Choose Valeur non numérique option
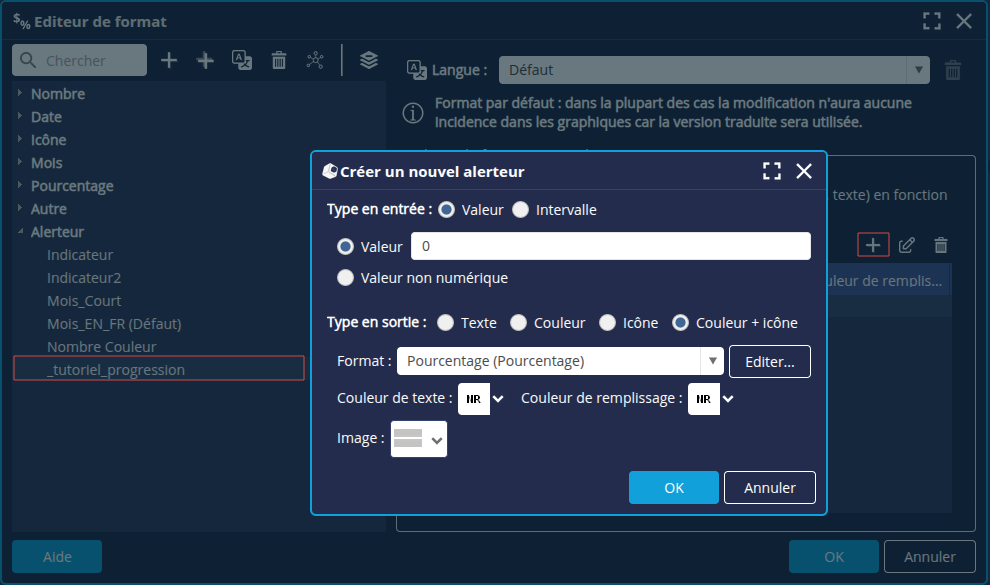Screen dimensions: 990x585 [x=346, y=278]
